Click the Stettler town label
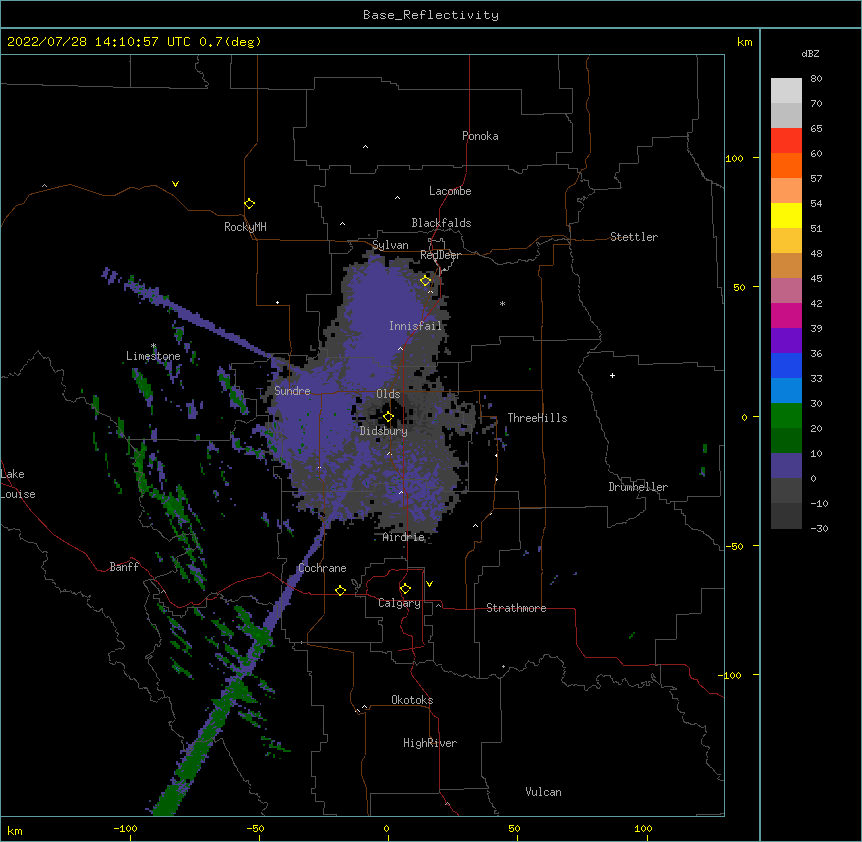 click(x=633, y=237)
